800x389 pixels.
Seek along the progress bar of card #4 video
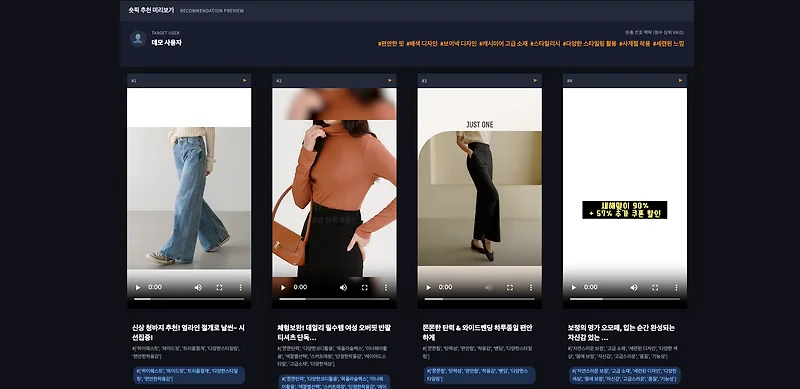tap(625, 299)
